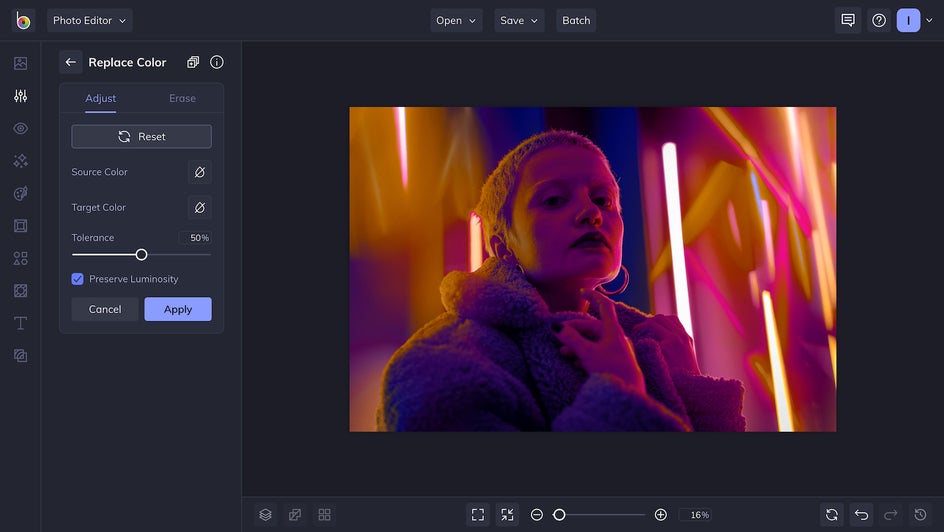Select the Adjust tab

[100, 98]
